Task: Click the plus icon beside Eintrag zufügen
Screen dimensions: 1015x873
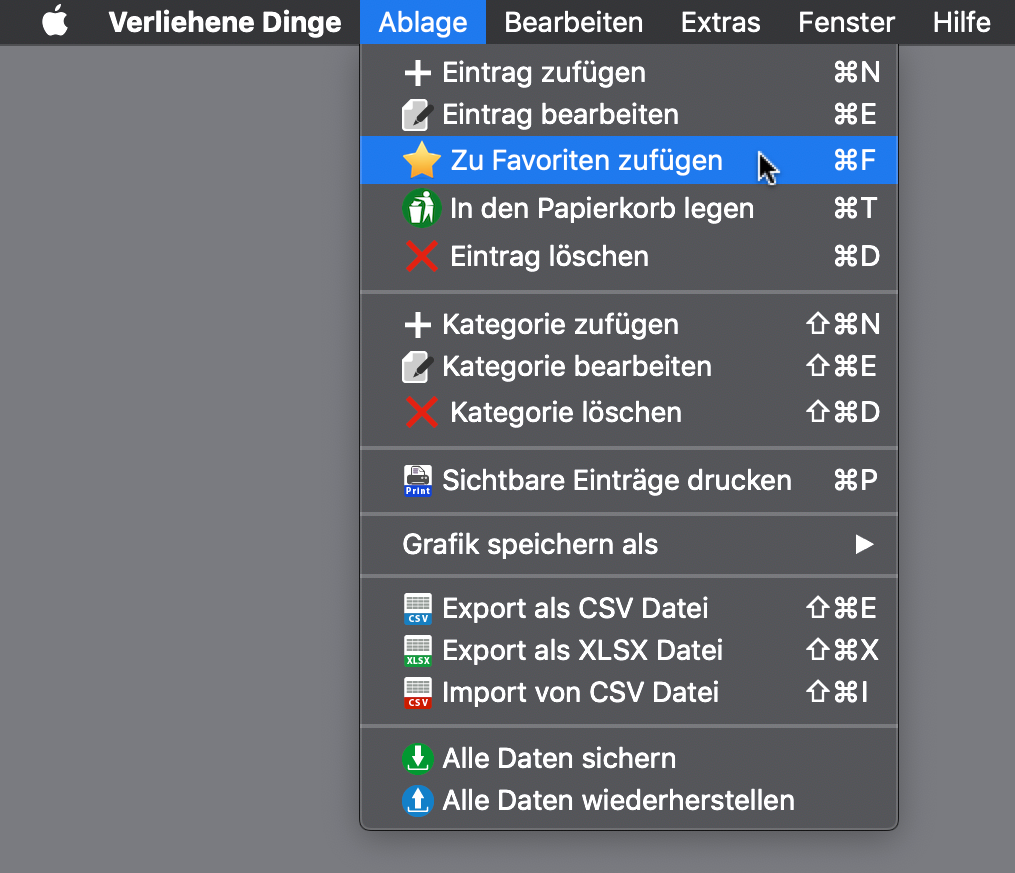Action: tap(417, 73)
